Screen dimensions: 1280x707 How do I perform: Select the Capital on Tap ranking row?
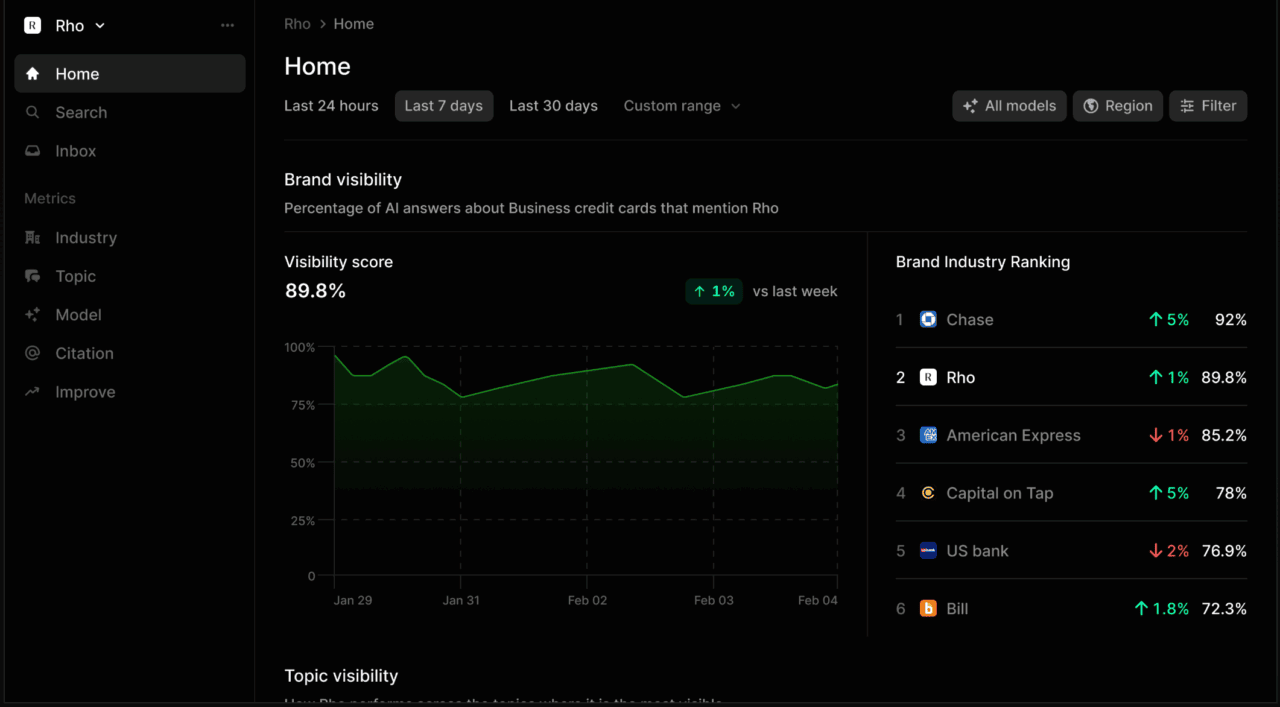1070,493
